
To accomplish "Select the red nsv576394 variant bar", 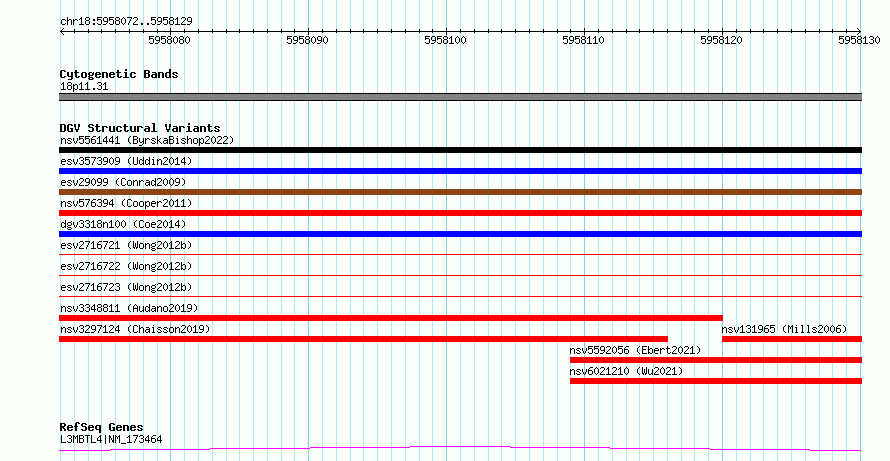I will pos(460,213).
